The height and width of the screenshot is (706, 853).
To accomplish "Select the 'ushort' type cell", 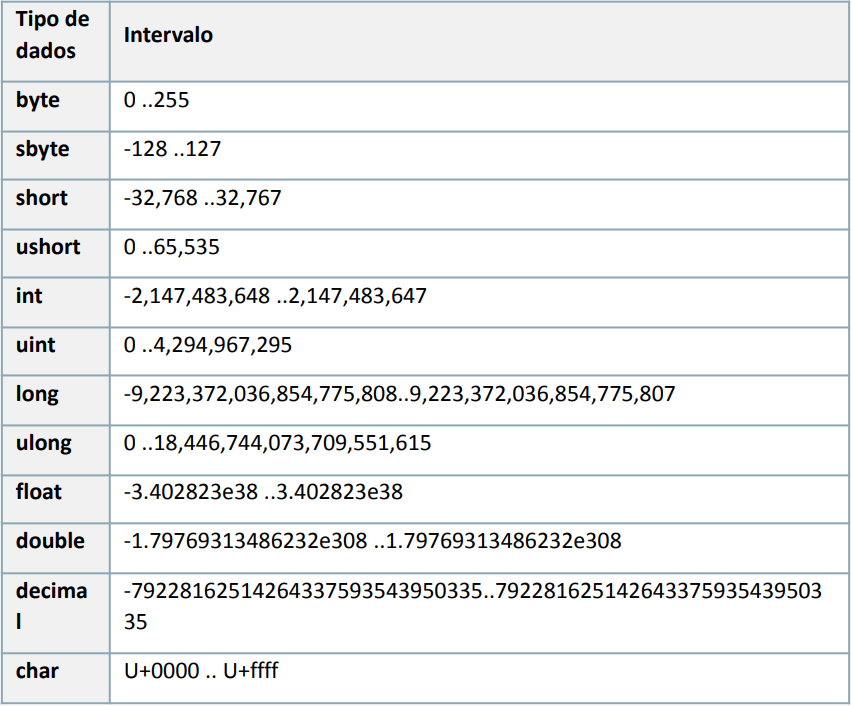I will pos(48,247).
